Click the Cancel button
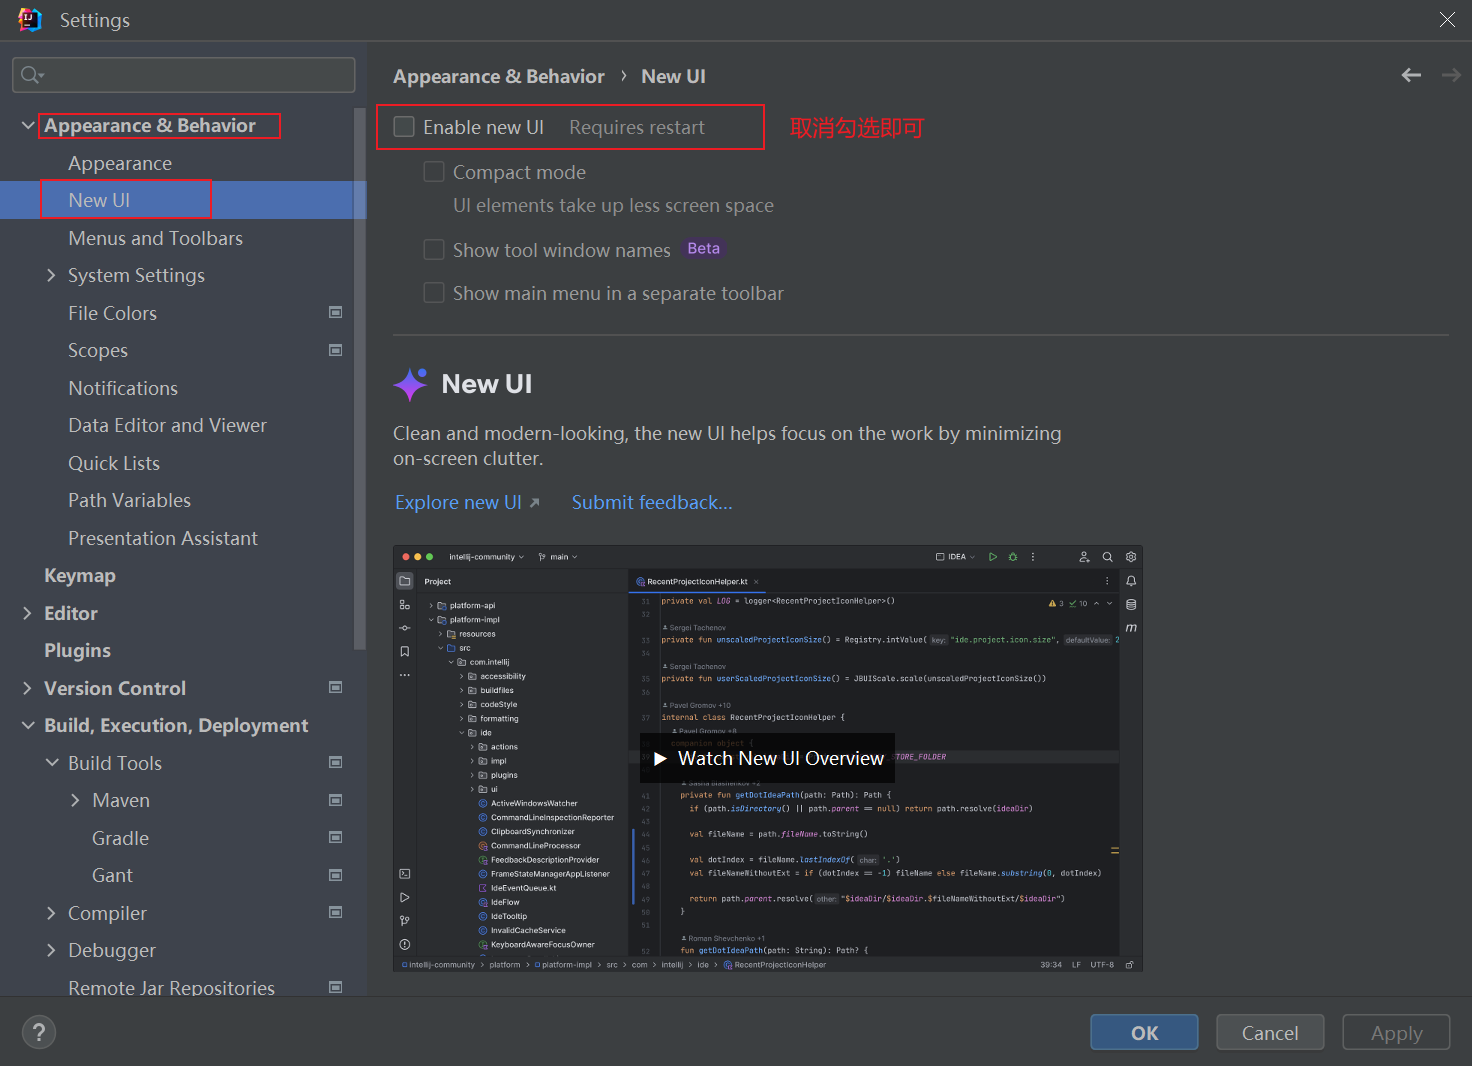 pos(1270,1033)
